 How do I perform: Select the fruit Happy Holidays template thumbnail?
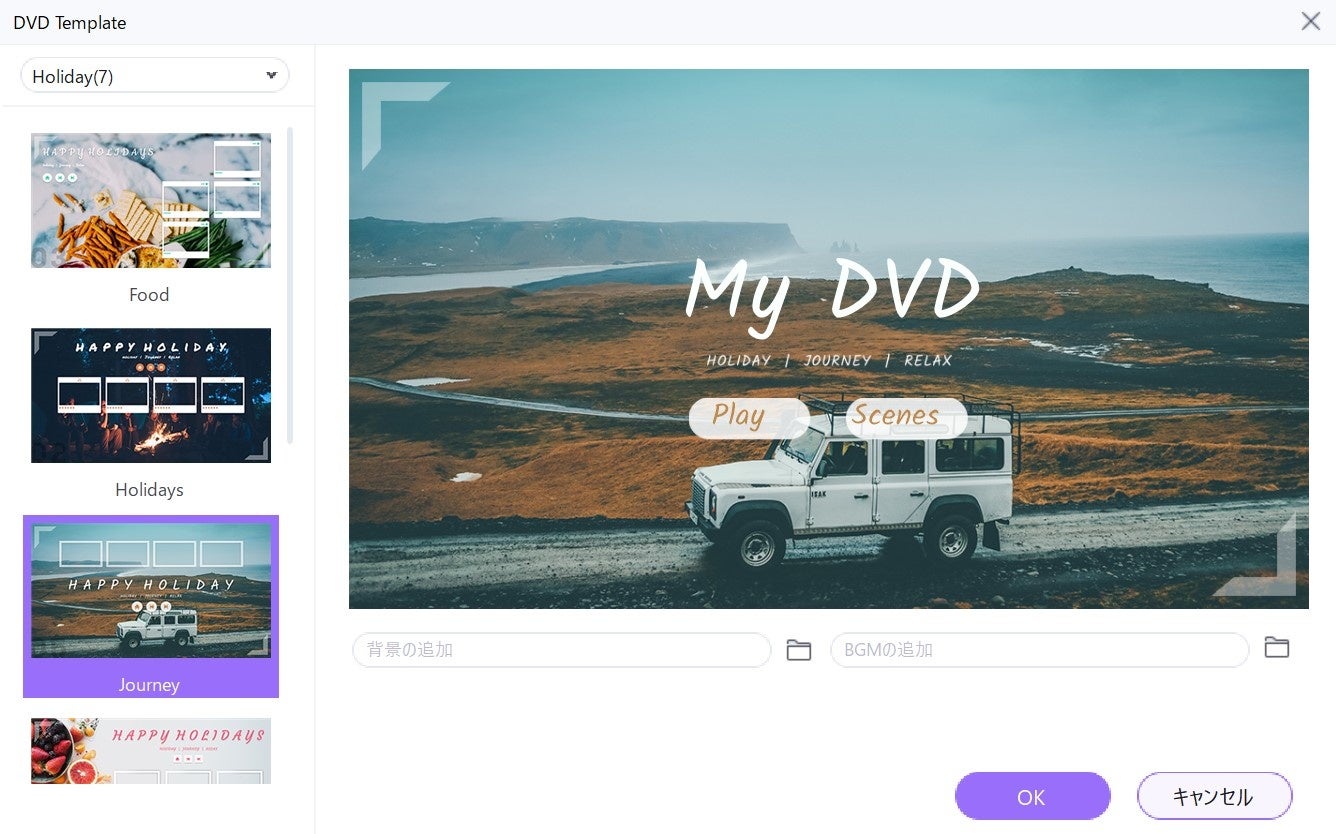point(151,750)
